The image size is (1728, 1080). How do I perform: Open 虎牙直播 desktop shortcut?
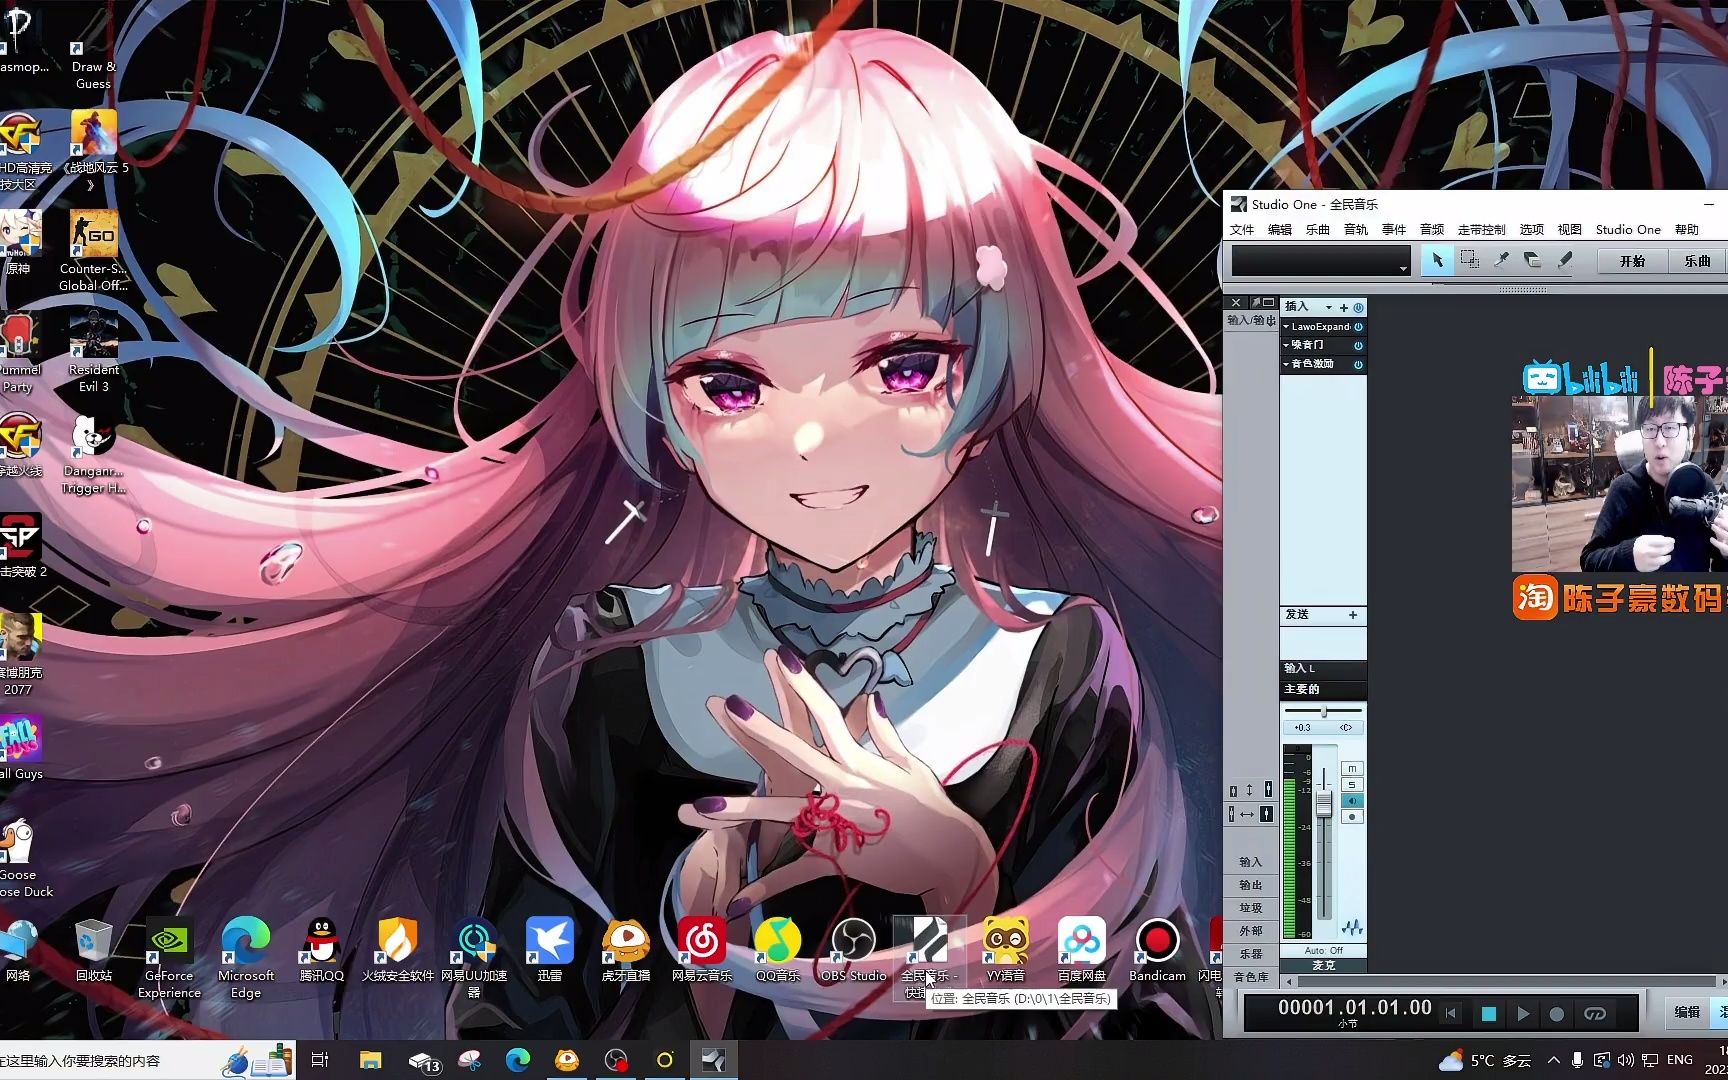625,951
